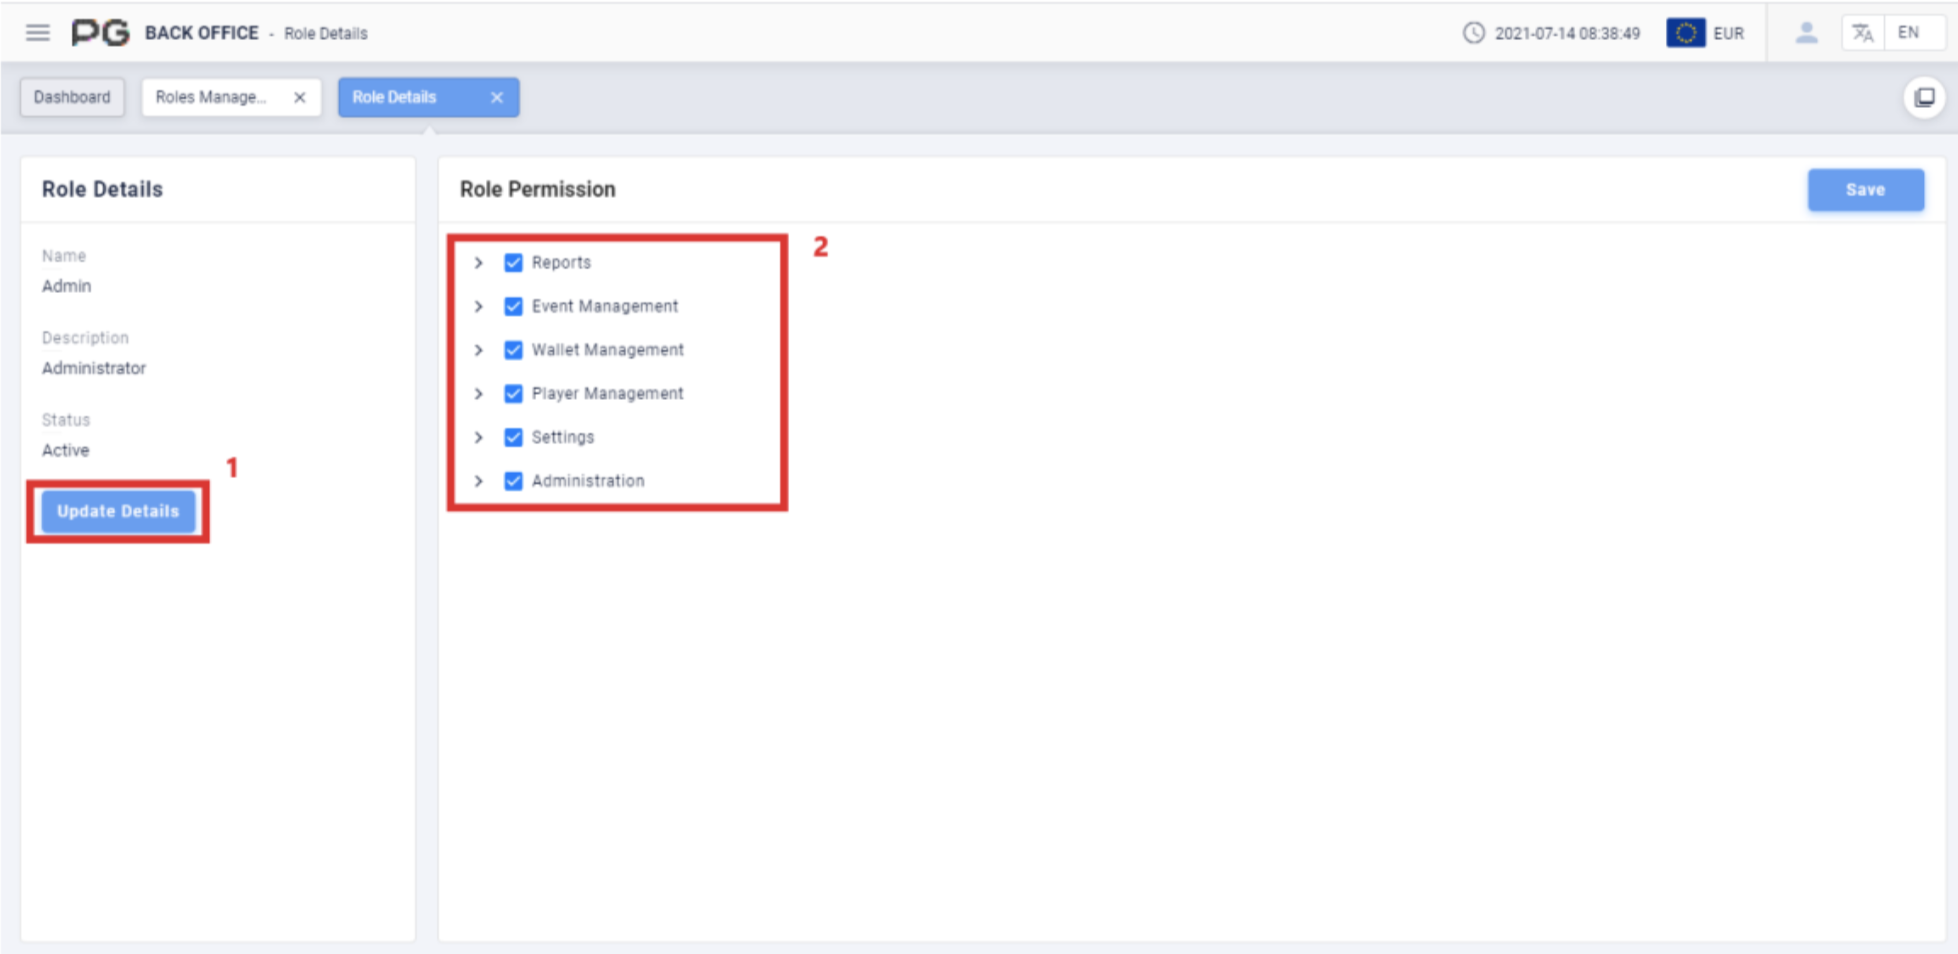The width and height of the screenshot is (1958, 954).
Task: Expand the Player Management permission tree
Action: (x=479, y=393)
